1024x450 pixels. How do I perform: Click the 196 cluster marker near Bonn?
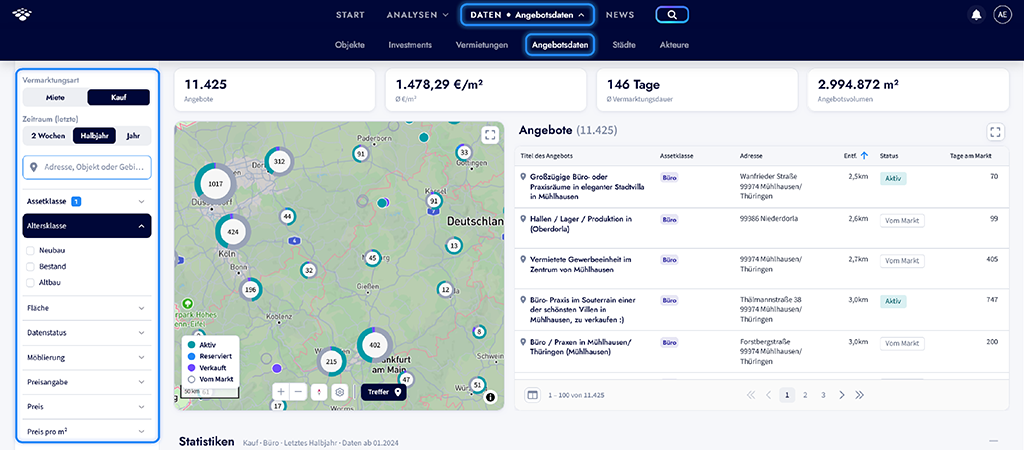coord(250,289)
